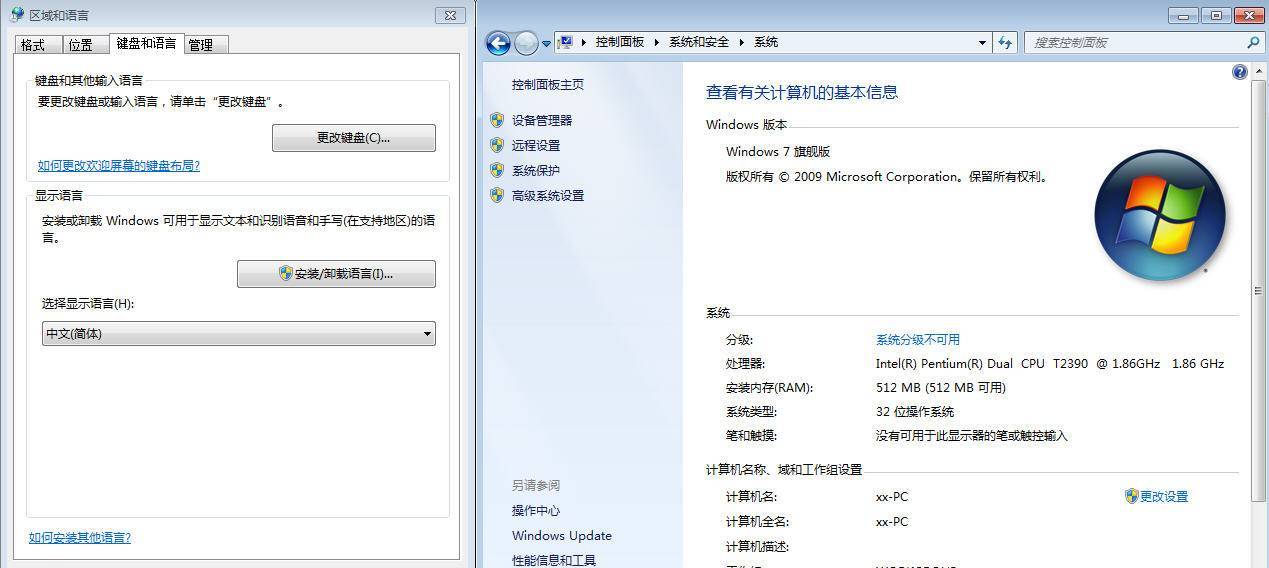This screenshot has width=1269, height=568.
Task: Click the xx-PC value next to 计算机名
Action: (892, 496)
